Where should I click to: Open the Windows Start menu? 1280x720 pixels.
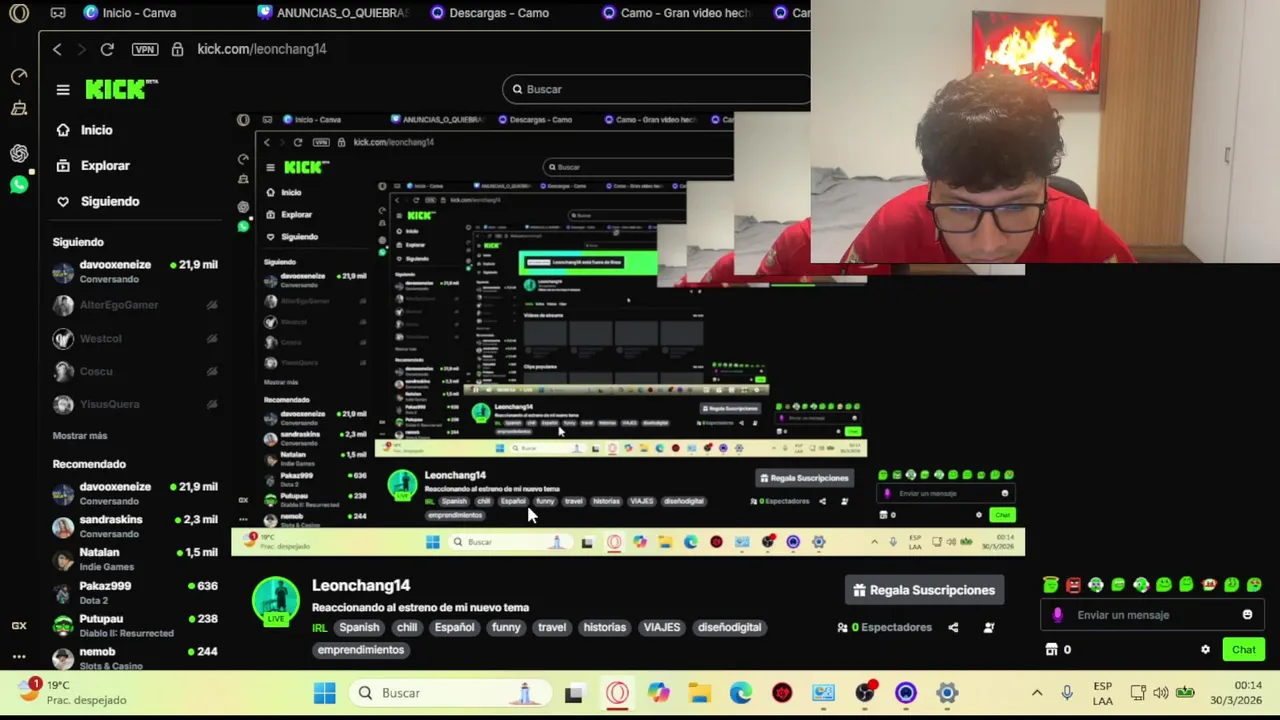[x=324, y=693]
